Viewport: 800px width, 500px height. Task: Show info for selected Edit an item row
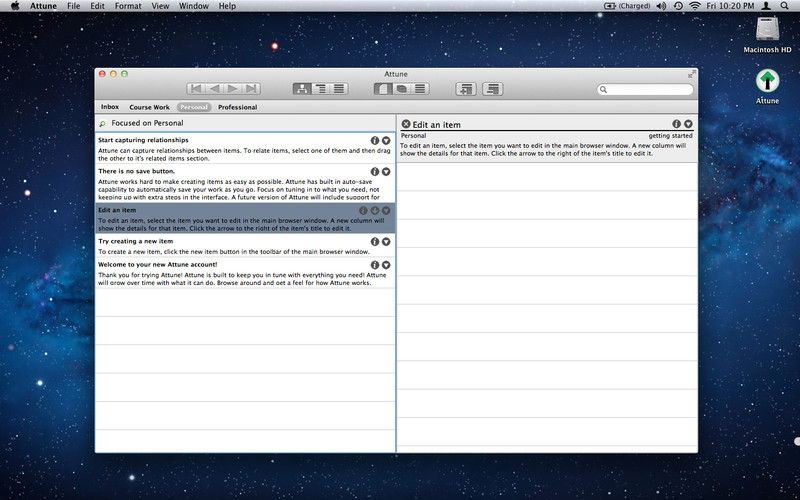coord(363,210)
